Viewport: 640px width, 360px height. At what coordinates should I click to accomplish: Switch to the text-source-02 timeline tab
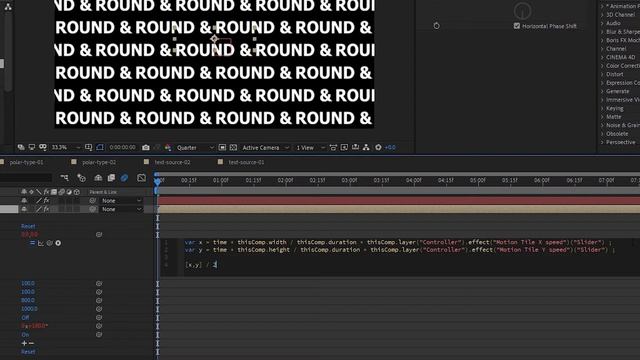point(172,162)
